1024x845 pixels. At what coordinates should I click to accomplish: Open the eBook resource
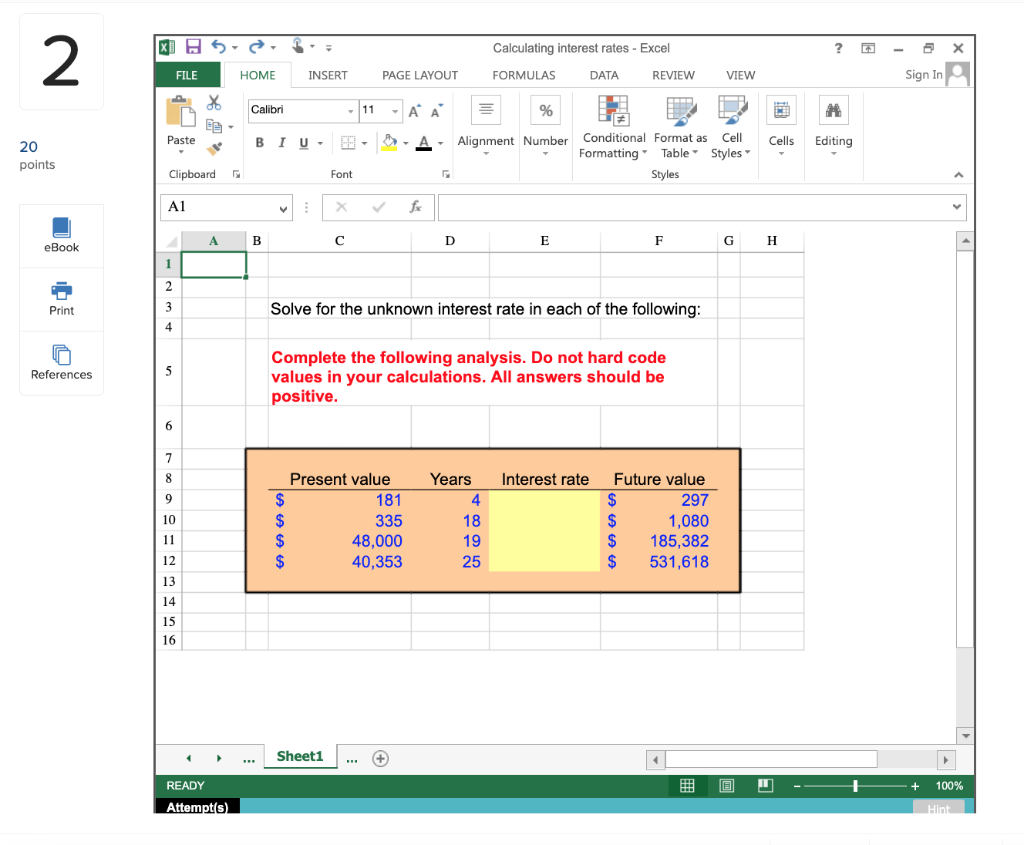(x=61, y=235)
